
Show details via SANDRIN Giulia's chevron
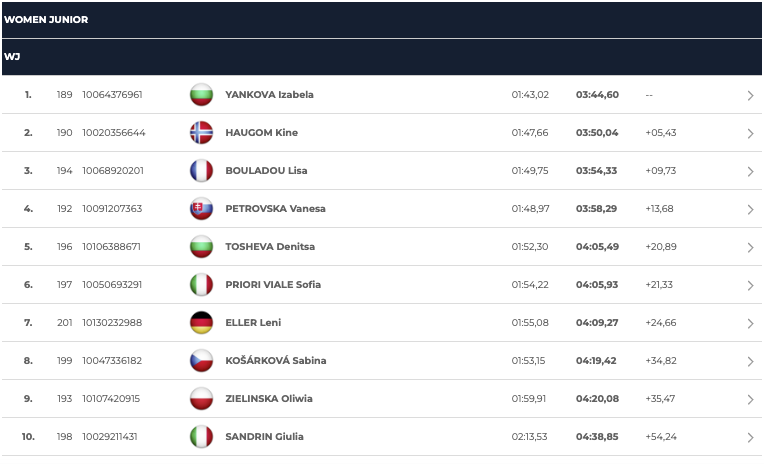click(750, 438)
